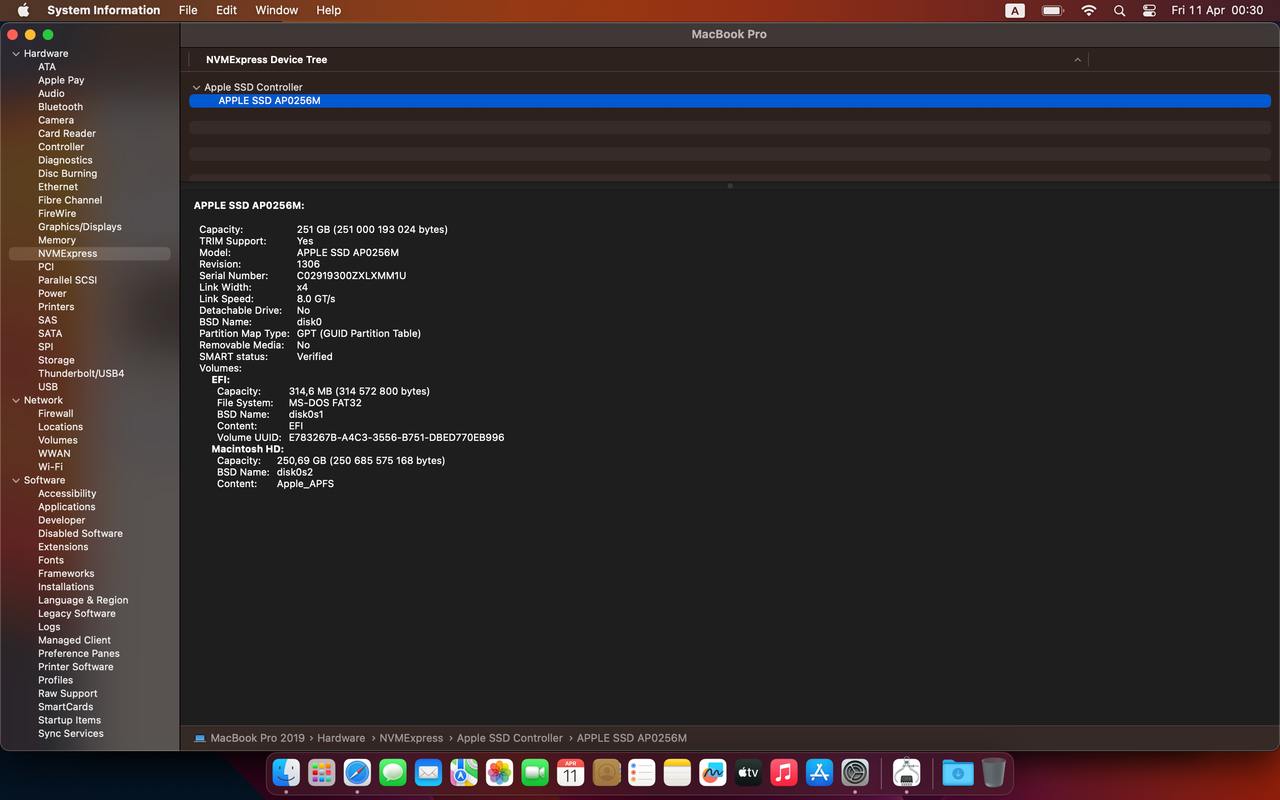Open the Messages app icon
Screen dimensions: 1280x800
tap(393, 772)
